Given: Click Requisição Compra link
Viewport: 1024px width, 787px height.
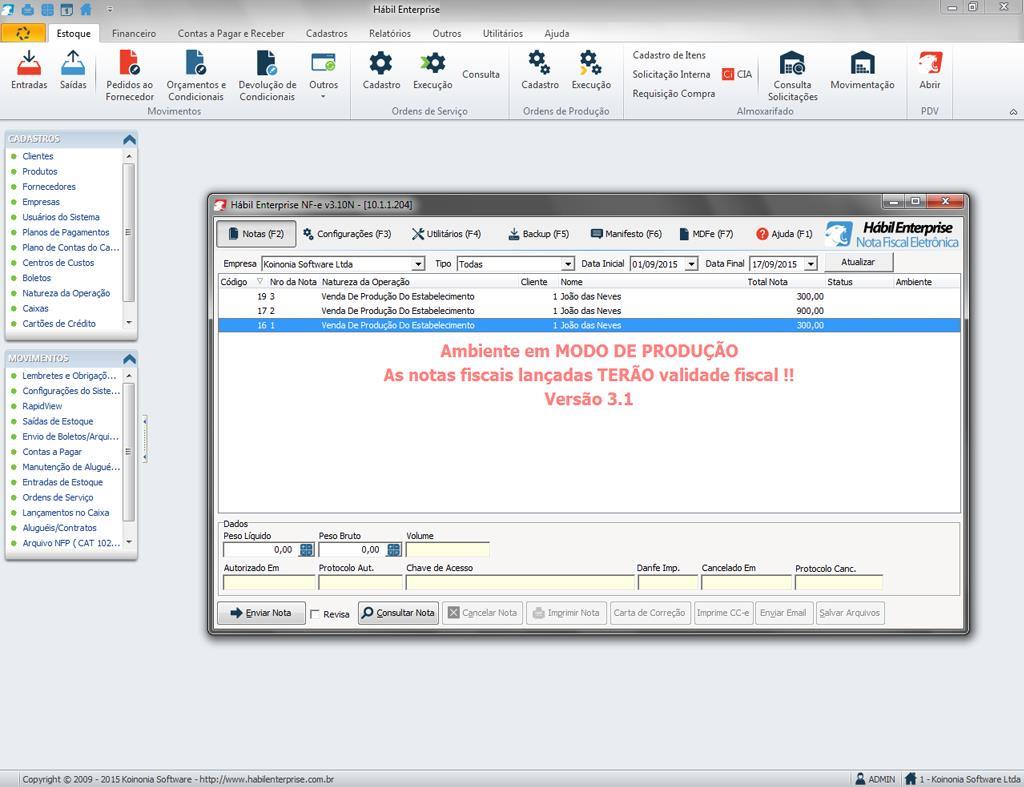Looking at the screenshot, I should (x=673, y=93).
